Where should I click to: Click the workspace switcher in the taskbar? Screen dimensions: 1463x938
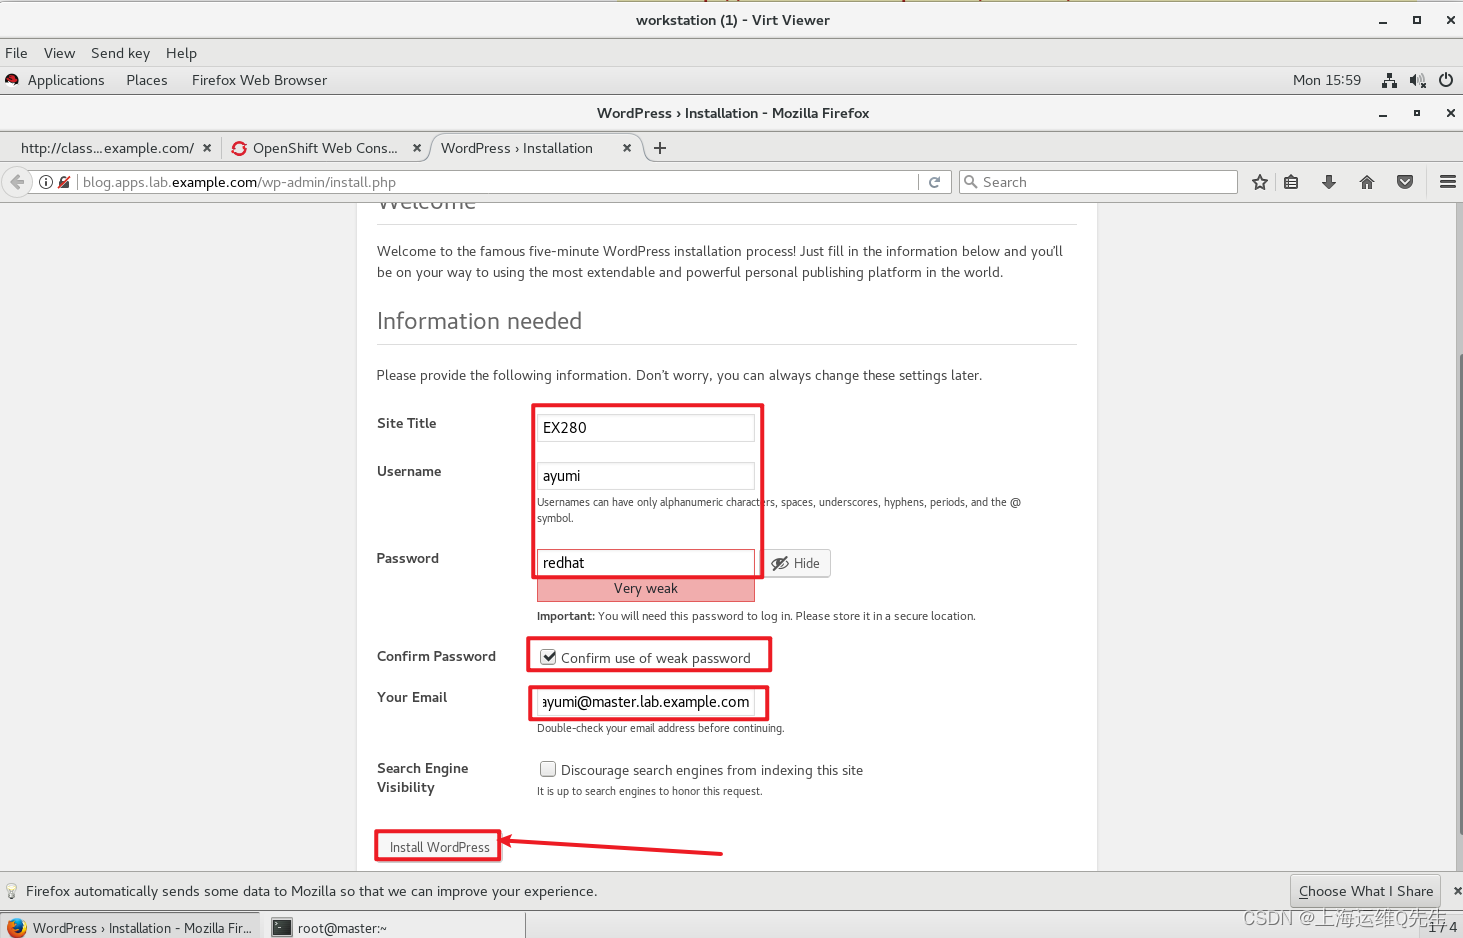pyautogui.click(x=1442, y=927)
